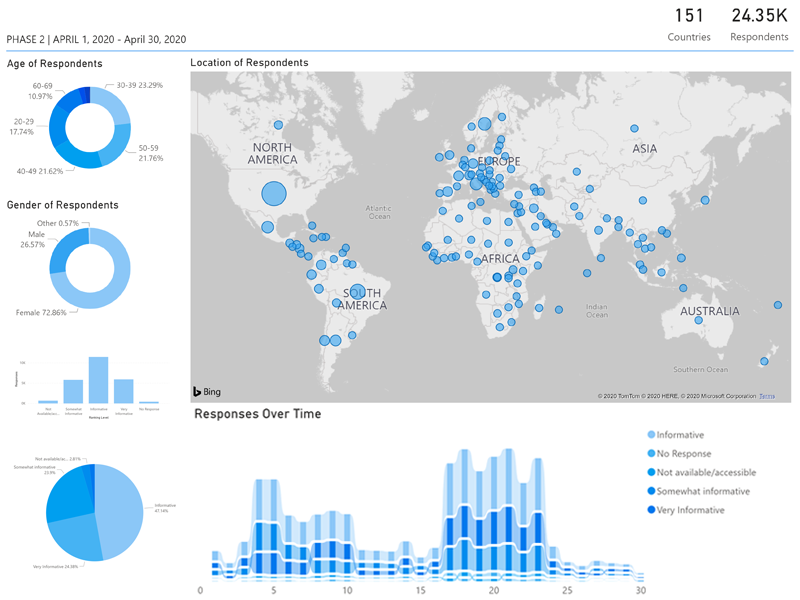Click the 'ASIA' map label
Viewport: 800px width, 600px height.
pos(645,149)
